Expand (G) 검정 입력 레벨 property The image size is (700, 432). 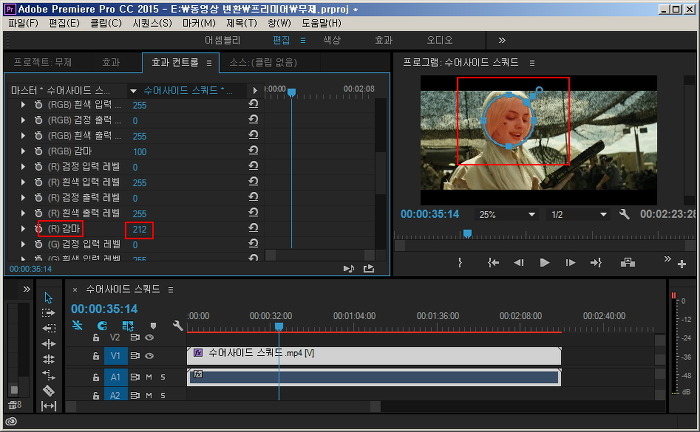(23, 244)
